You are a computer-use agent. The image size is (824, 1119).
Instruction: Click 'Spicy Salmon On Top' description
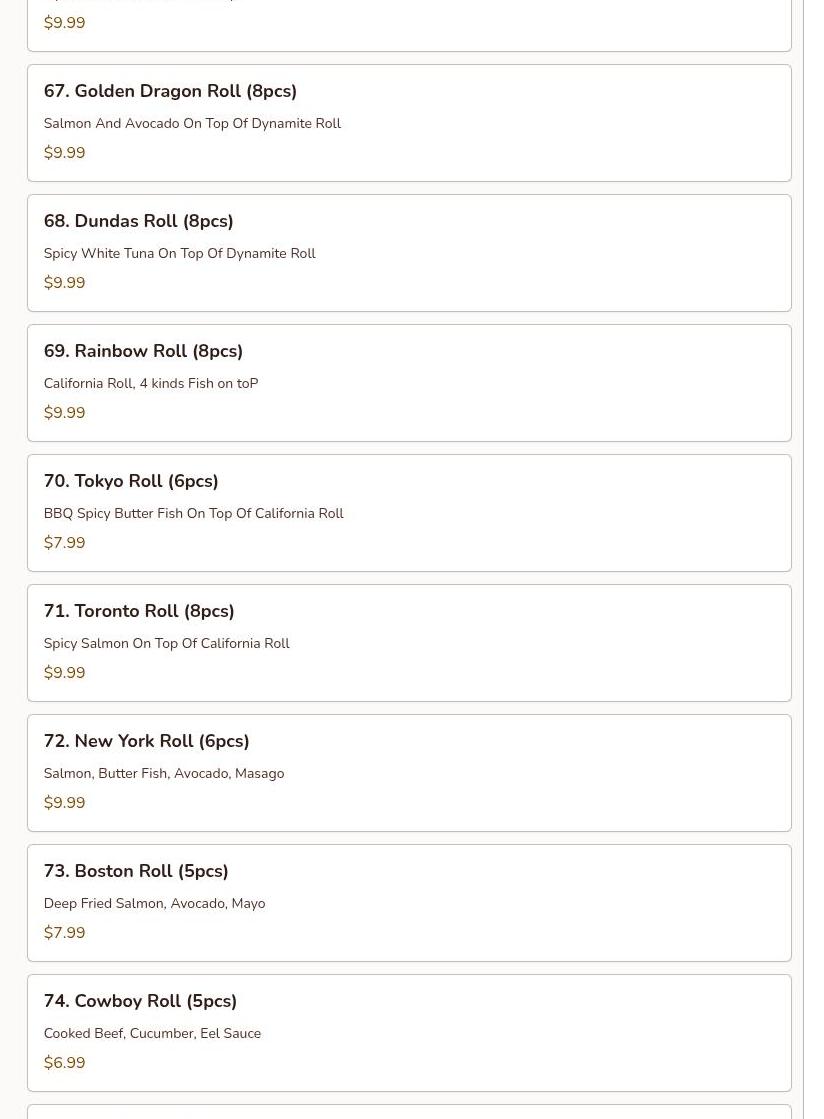(x=166, y=643)
